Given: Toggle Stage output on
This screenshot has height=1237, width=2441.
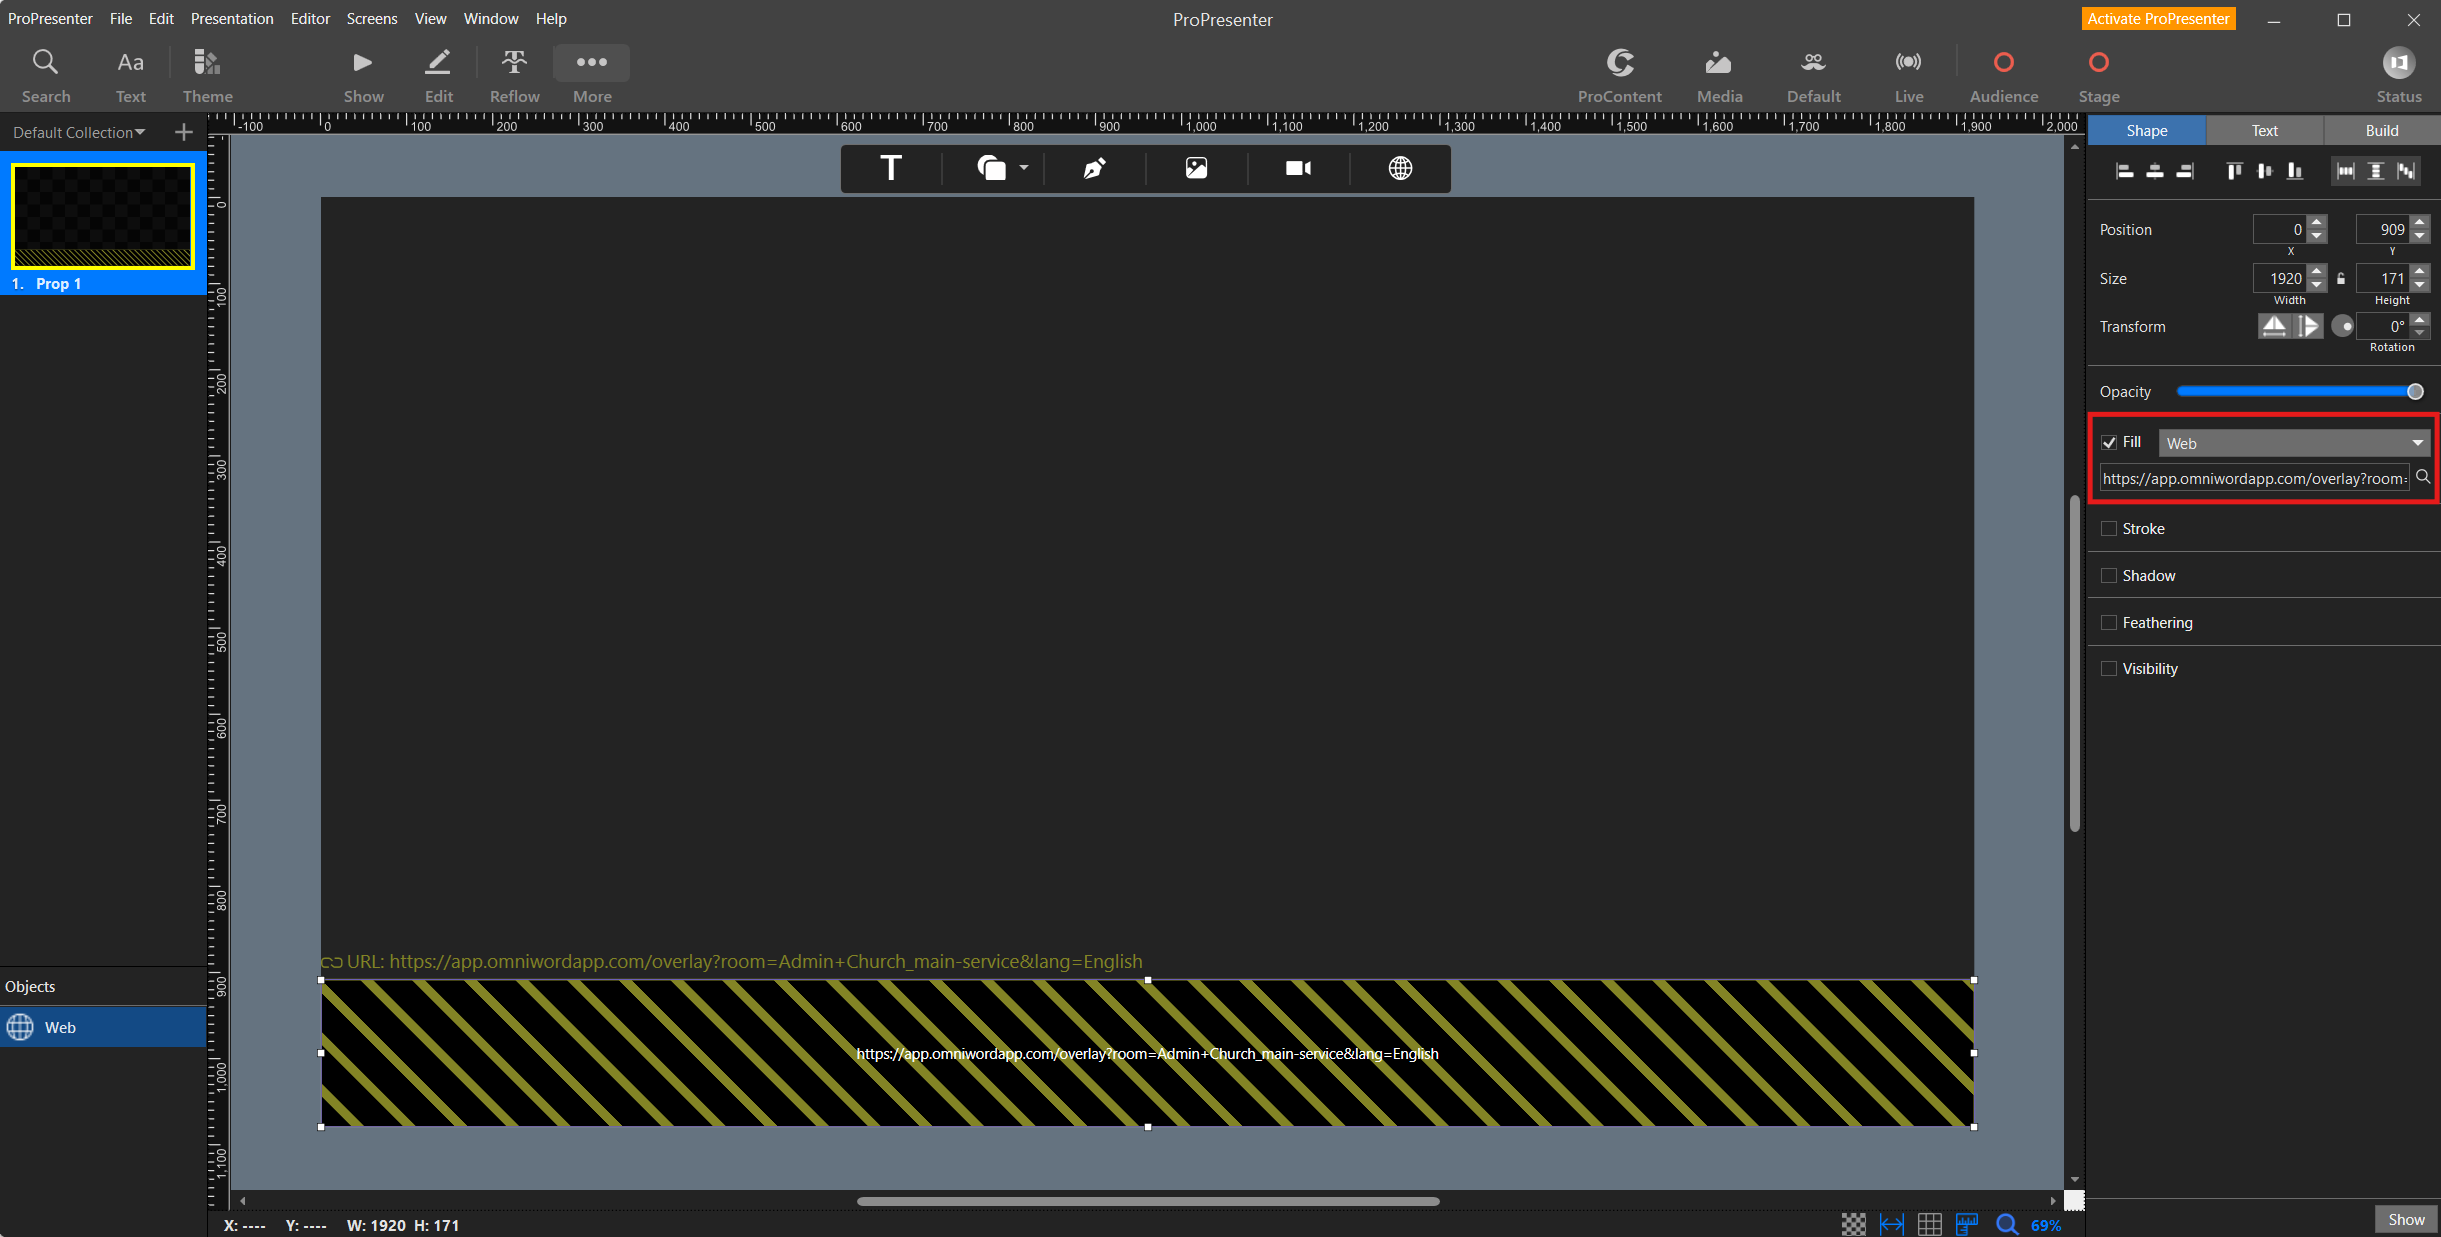Looking at the screenshot, I should pyautogui.click(x=2098, y=75).
